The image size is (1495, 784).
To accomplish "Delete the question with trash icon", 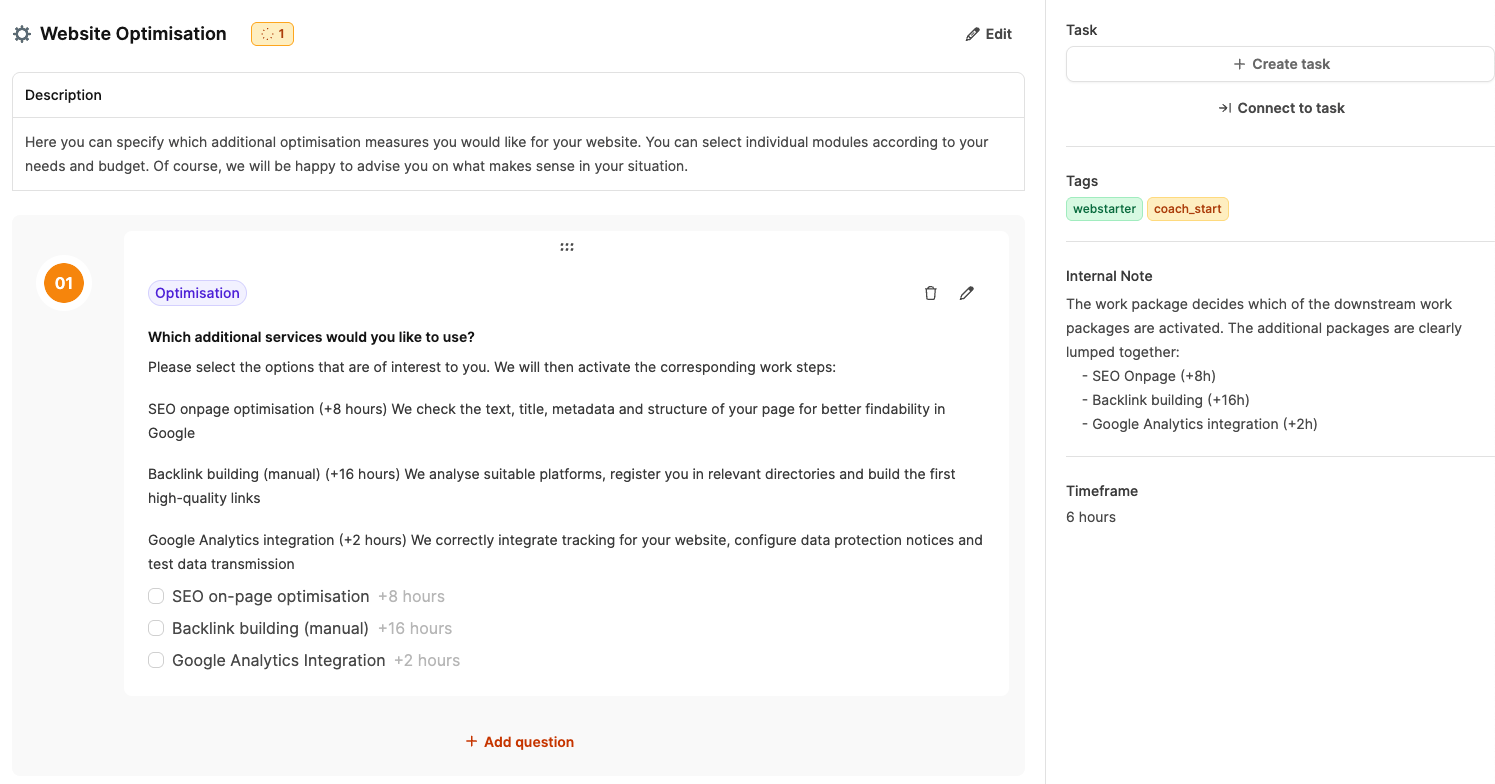I will pyautogui.click(x=931, y=293).
